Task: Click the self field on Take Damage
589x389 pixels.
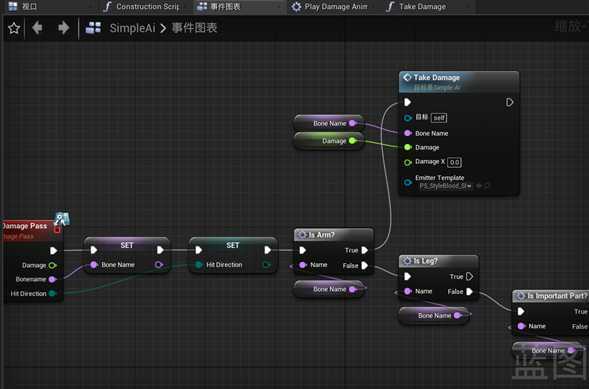Action: pos(439,118)
